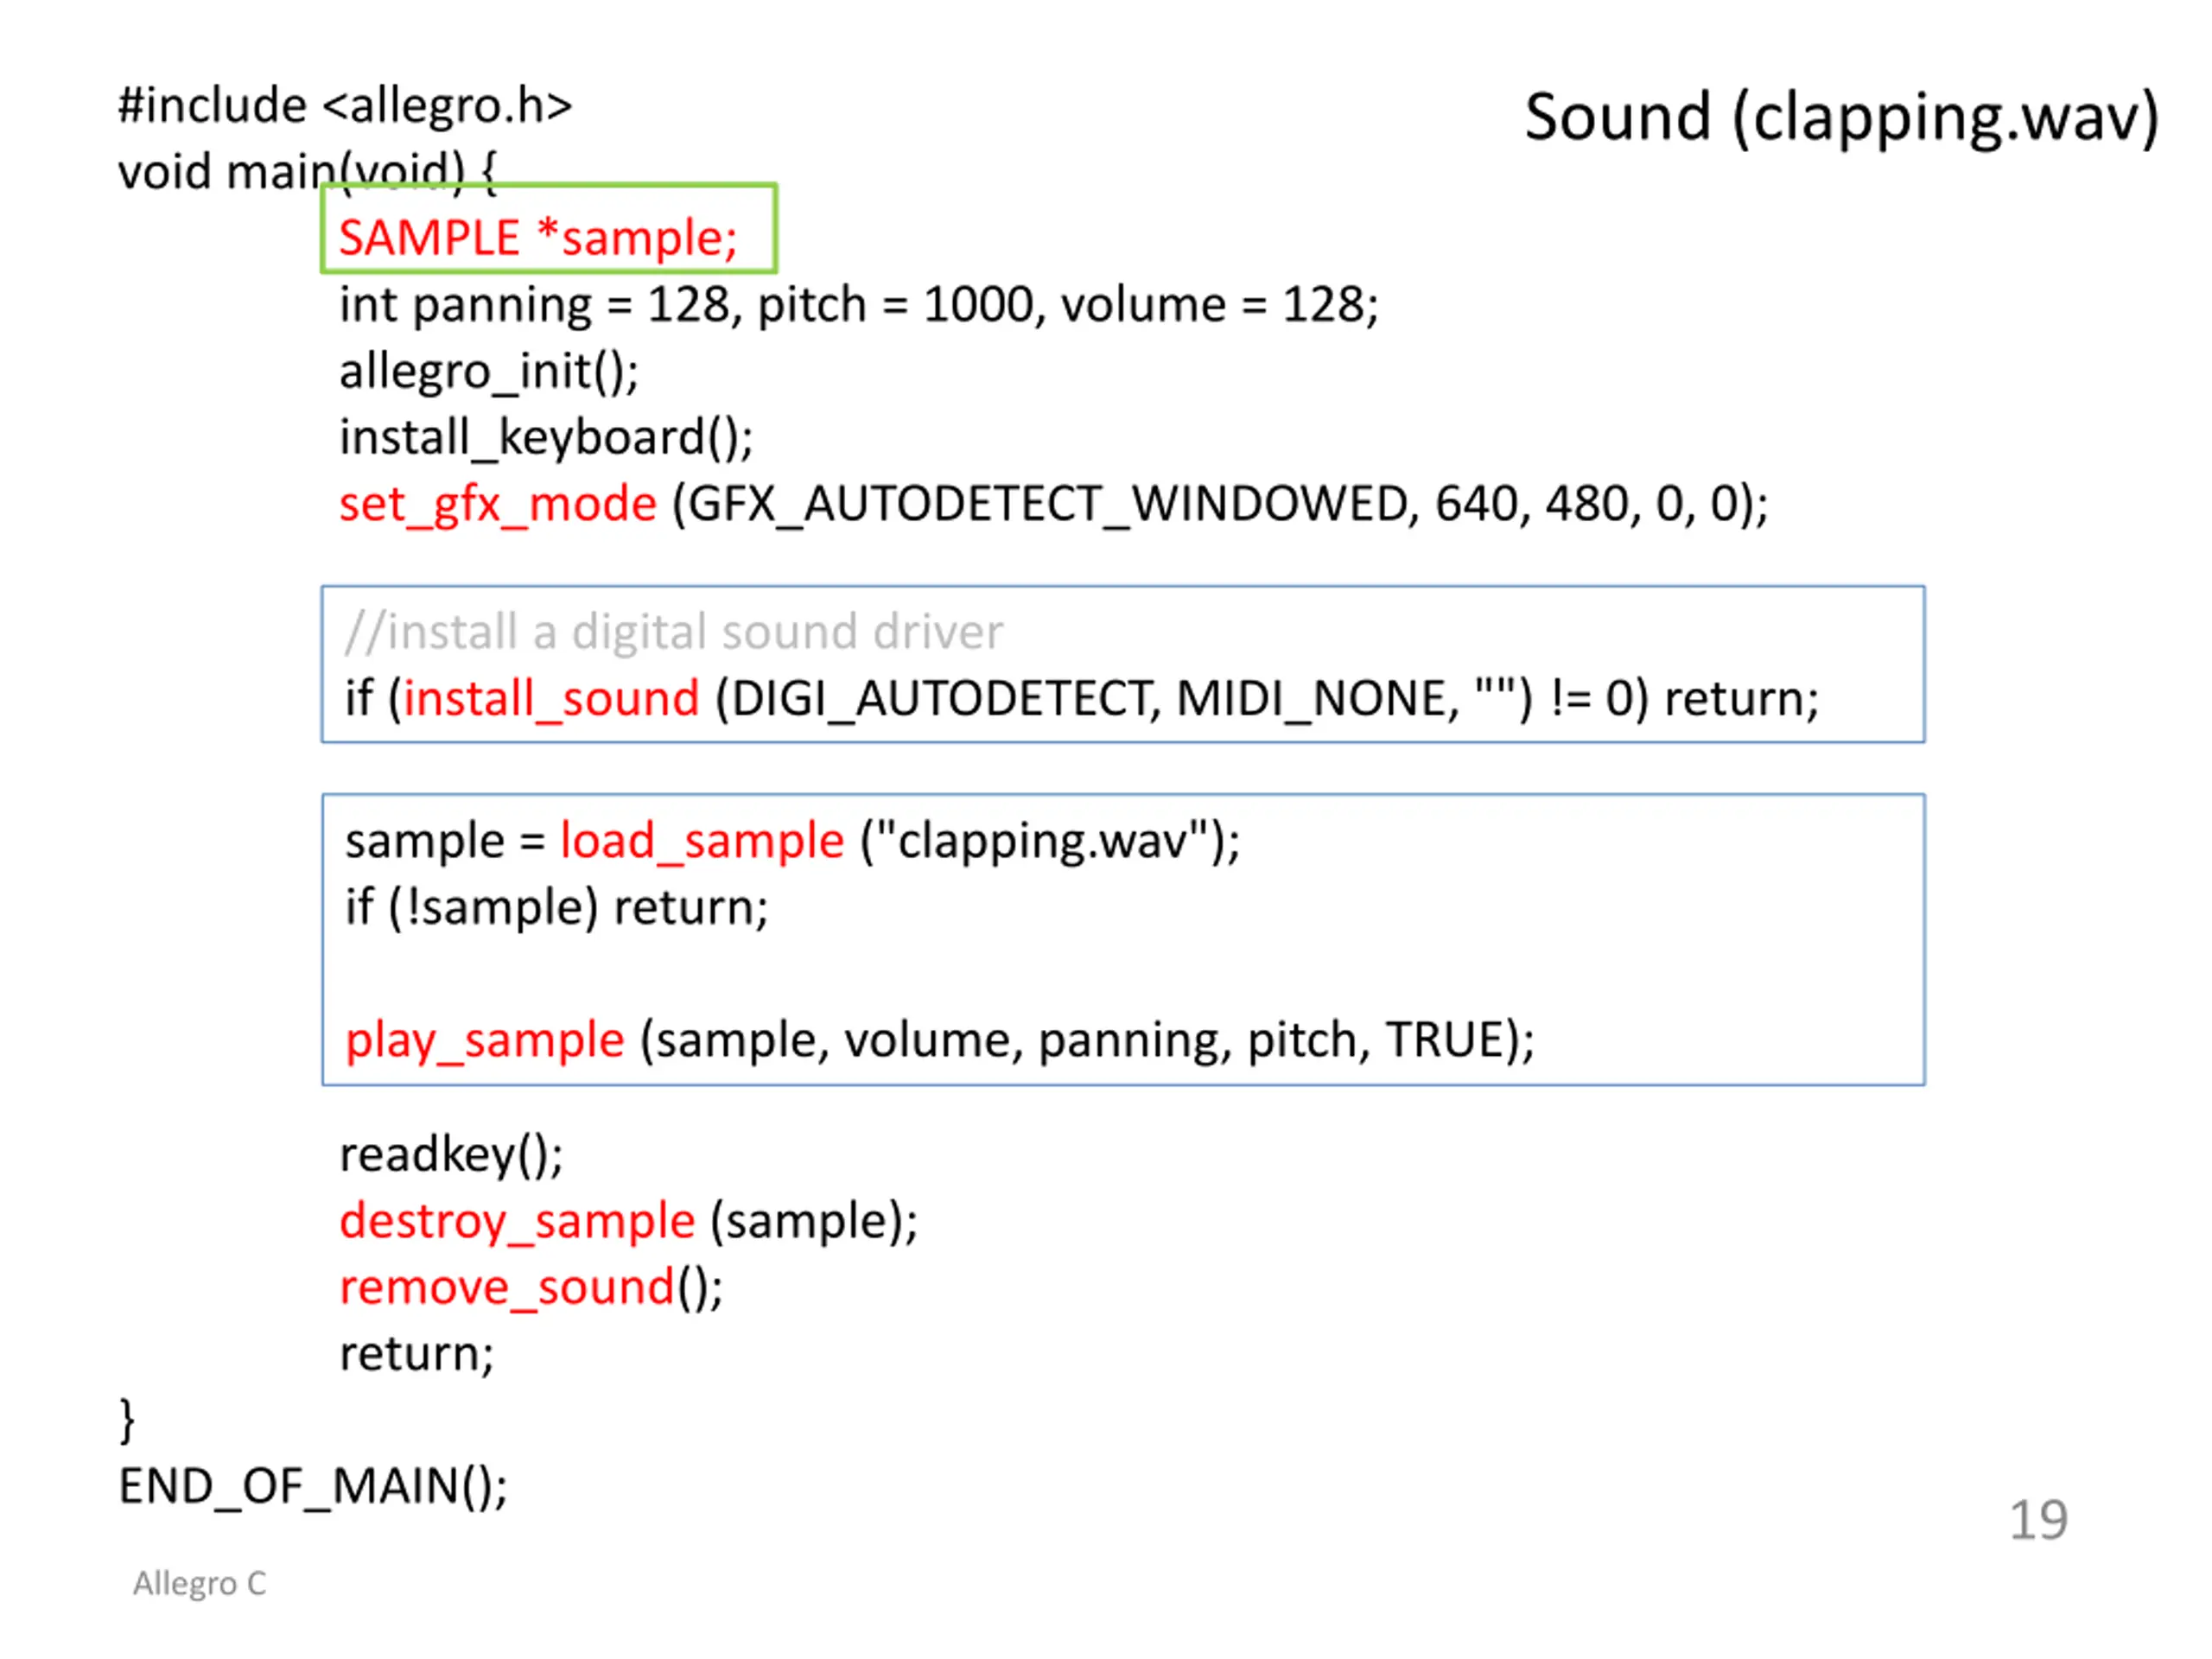Click the gray install a digital sound driver comment
This screenshot has height=1659, width=2212.
point(673,632)
